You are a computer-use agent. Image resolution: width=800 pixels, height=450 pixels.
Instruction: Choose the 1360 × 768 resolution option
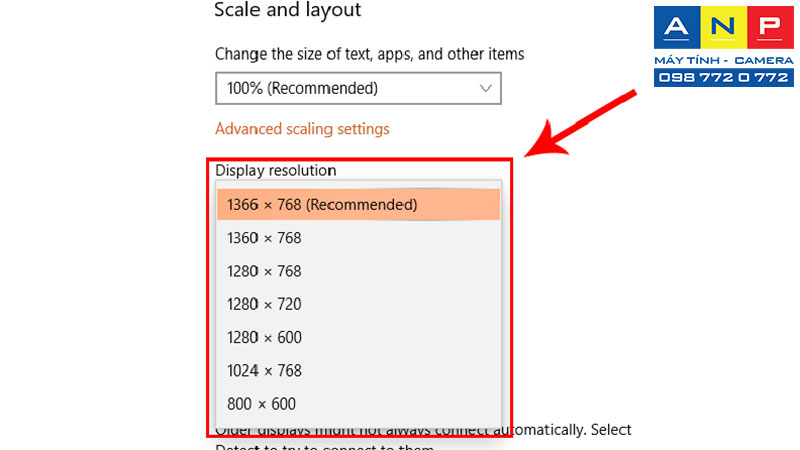[x=358, y=238]
